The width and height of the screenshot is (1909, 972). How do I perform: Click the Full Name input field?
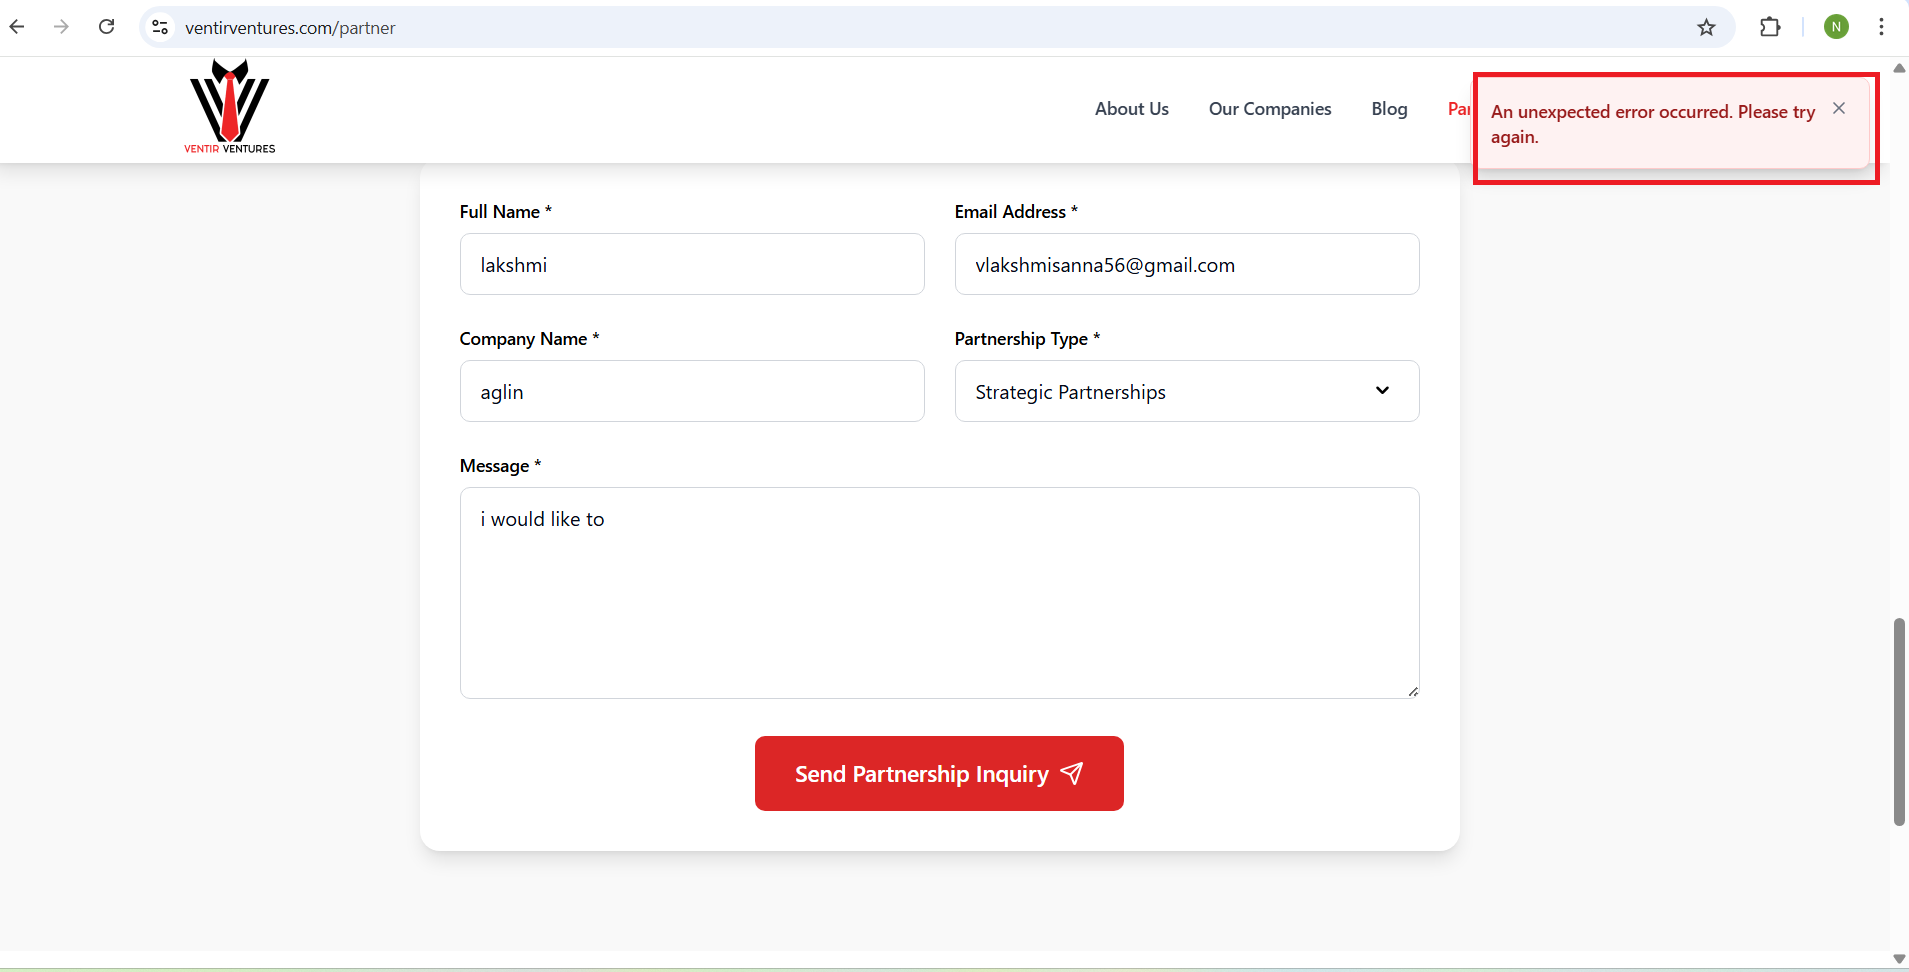691,264
